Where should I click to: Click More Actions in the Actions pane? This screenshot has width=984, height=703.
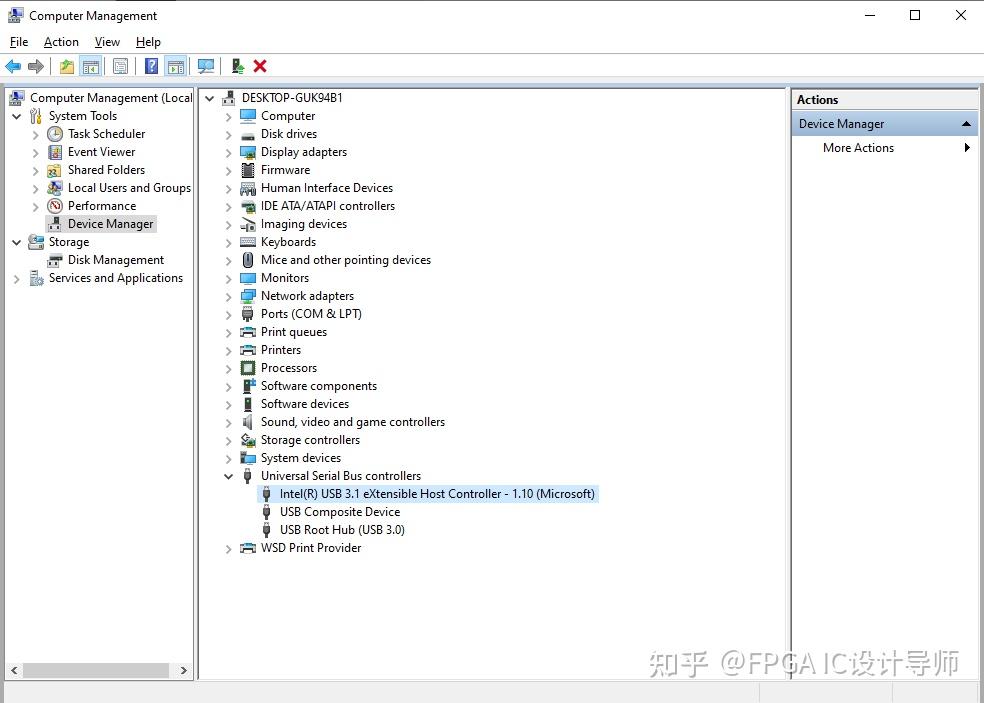click(x=858, y=147)
